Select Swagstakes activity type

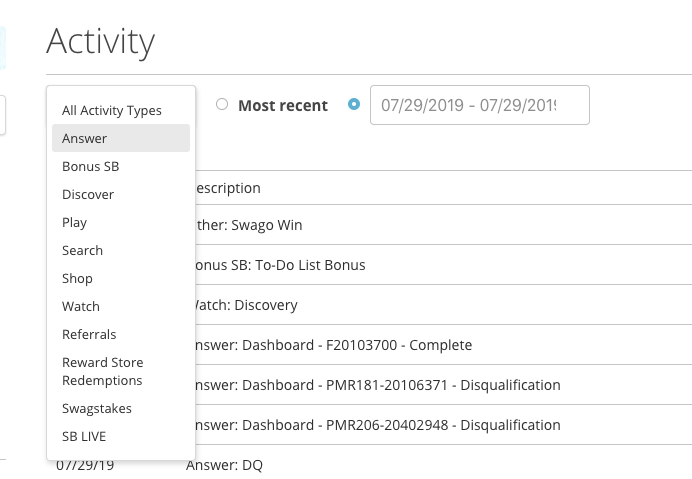point(97,408)
